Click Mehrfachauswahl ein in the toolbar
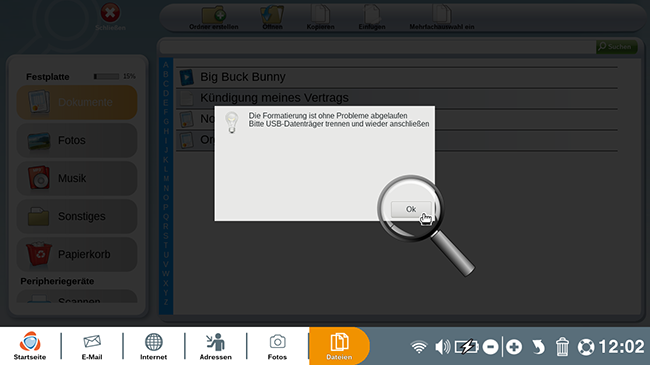Screen dimensions: 650x365 click(442, 18)
